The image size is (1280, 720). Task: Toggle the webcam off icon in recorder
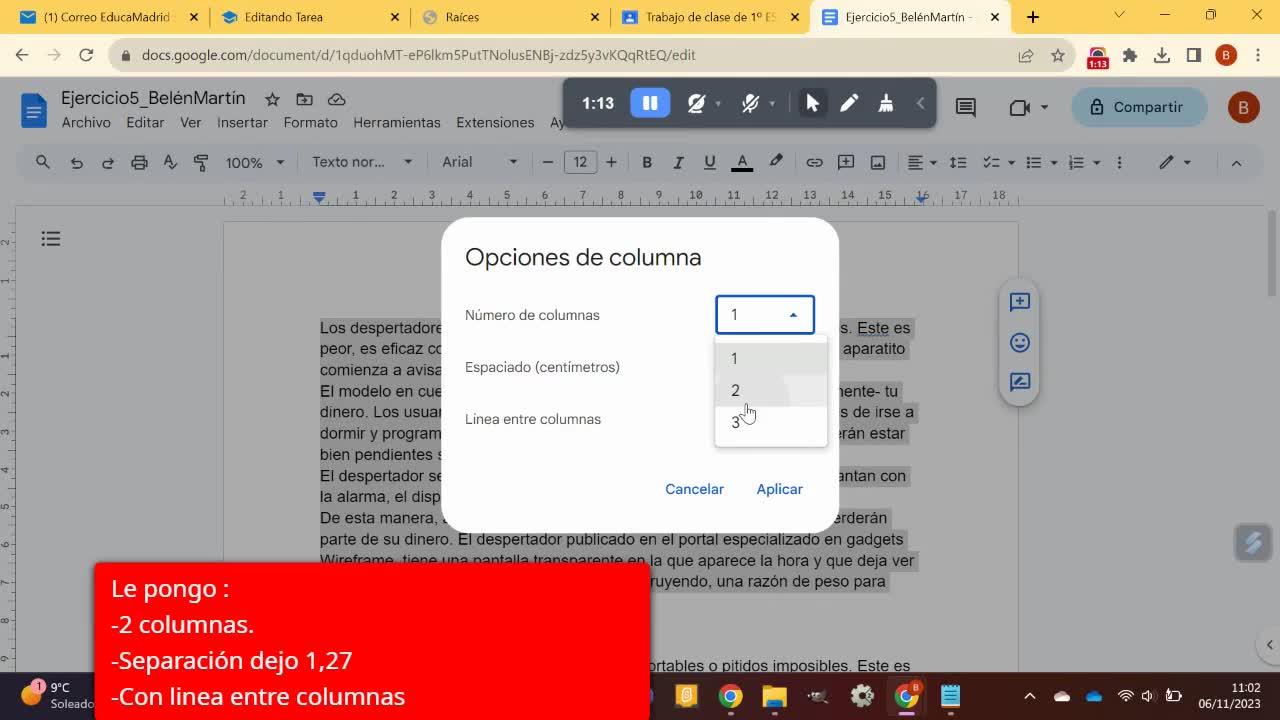[x=697, y=103]
